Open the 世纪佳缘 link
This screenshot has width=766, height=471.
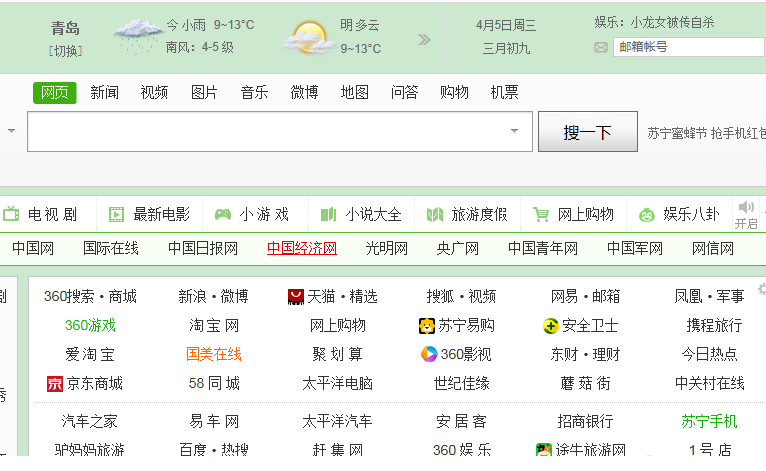(462, 384)
